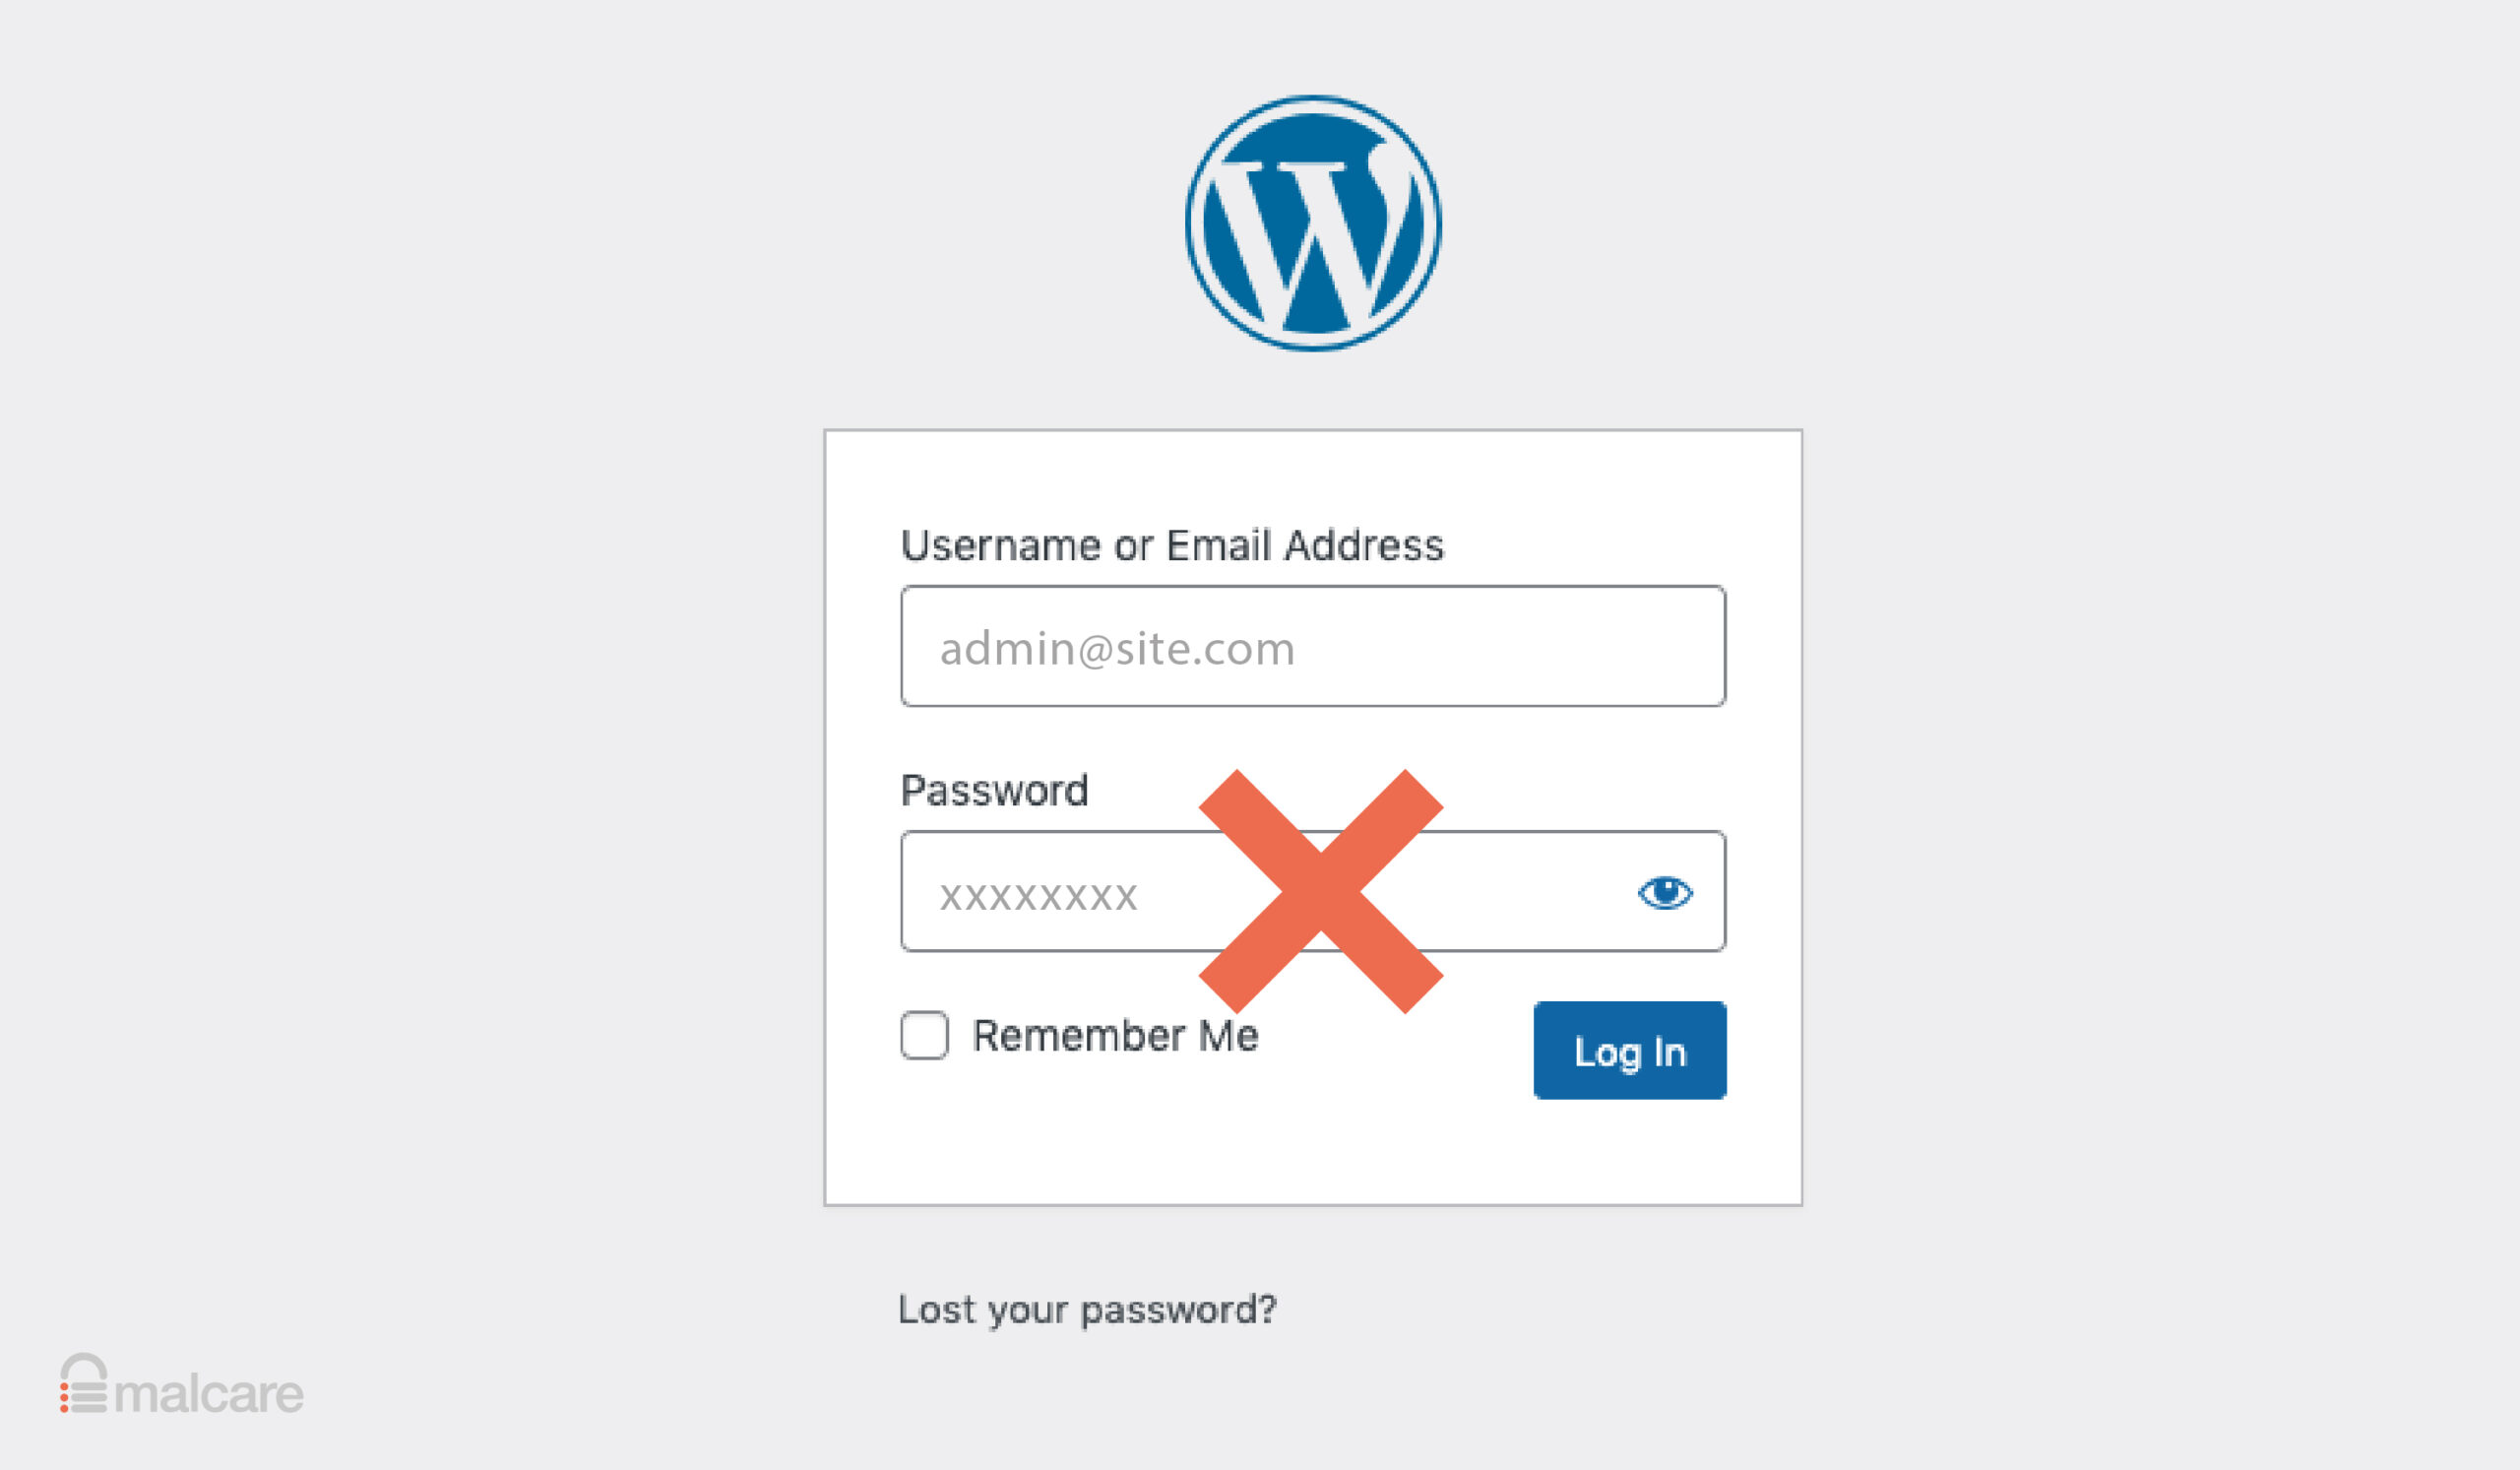Click the Password field label
The image size is (2520, 1470).
(x=994, y=790)
